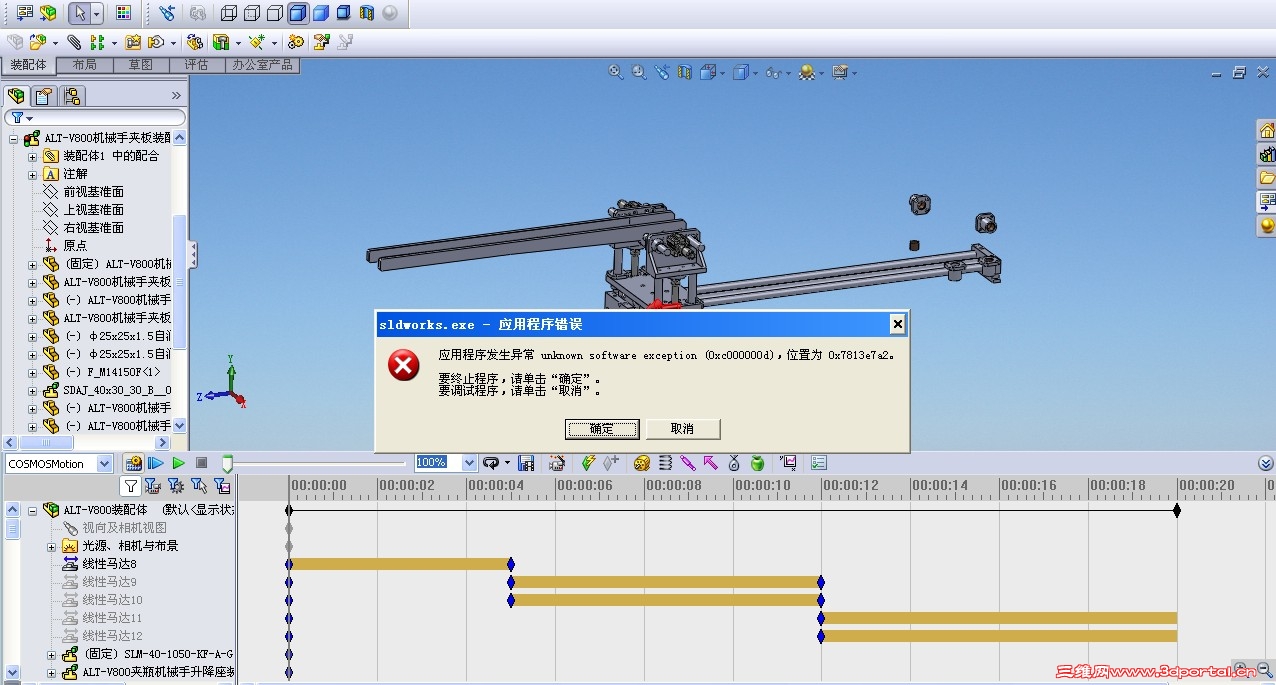This screenshot has height=685, width=1276.
Task: Click Move Component icon
Action: click(x=157, y=42)
